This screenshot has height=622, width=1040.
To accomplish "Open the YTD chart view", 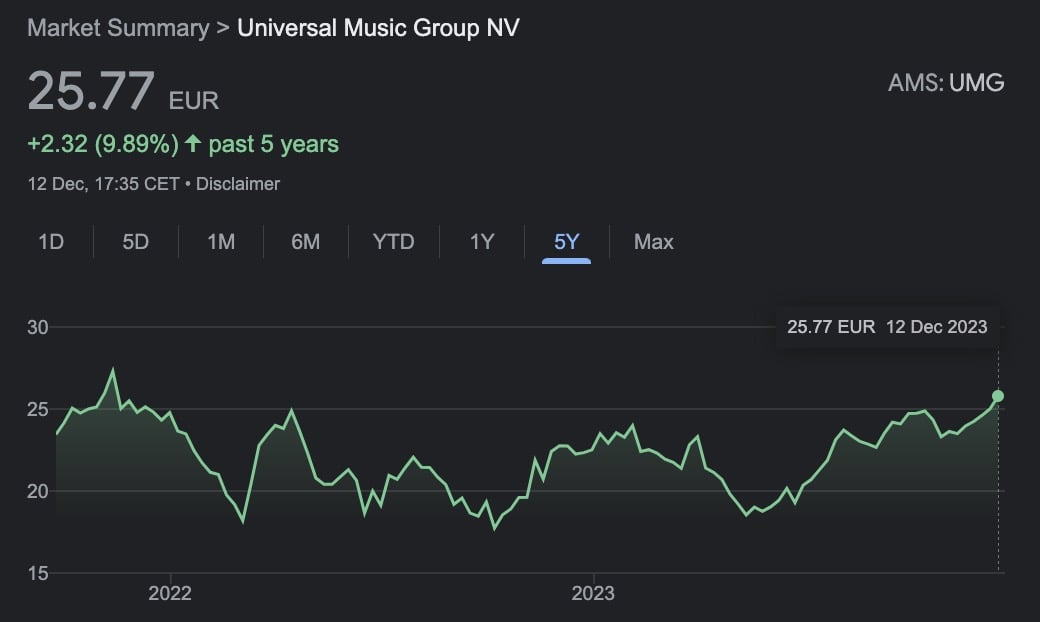I will [x=393, y=242].
